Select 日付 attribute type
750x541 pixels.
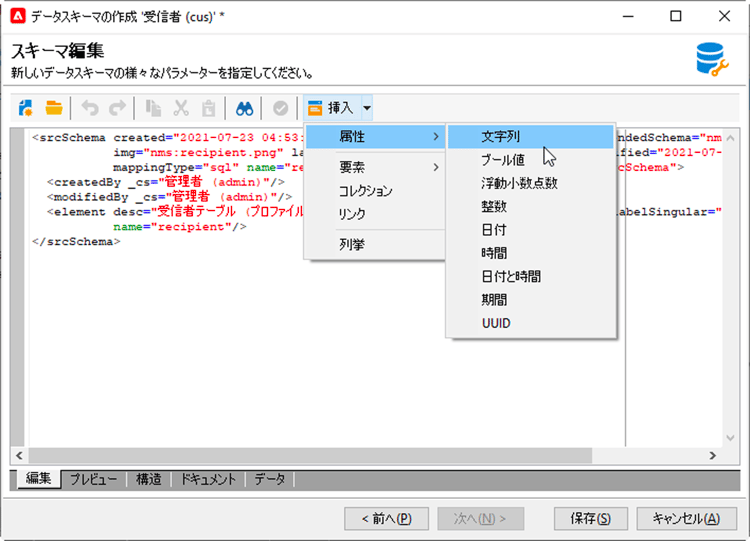point(531,230)
